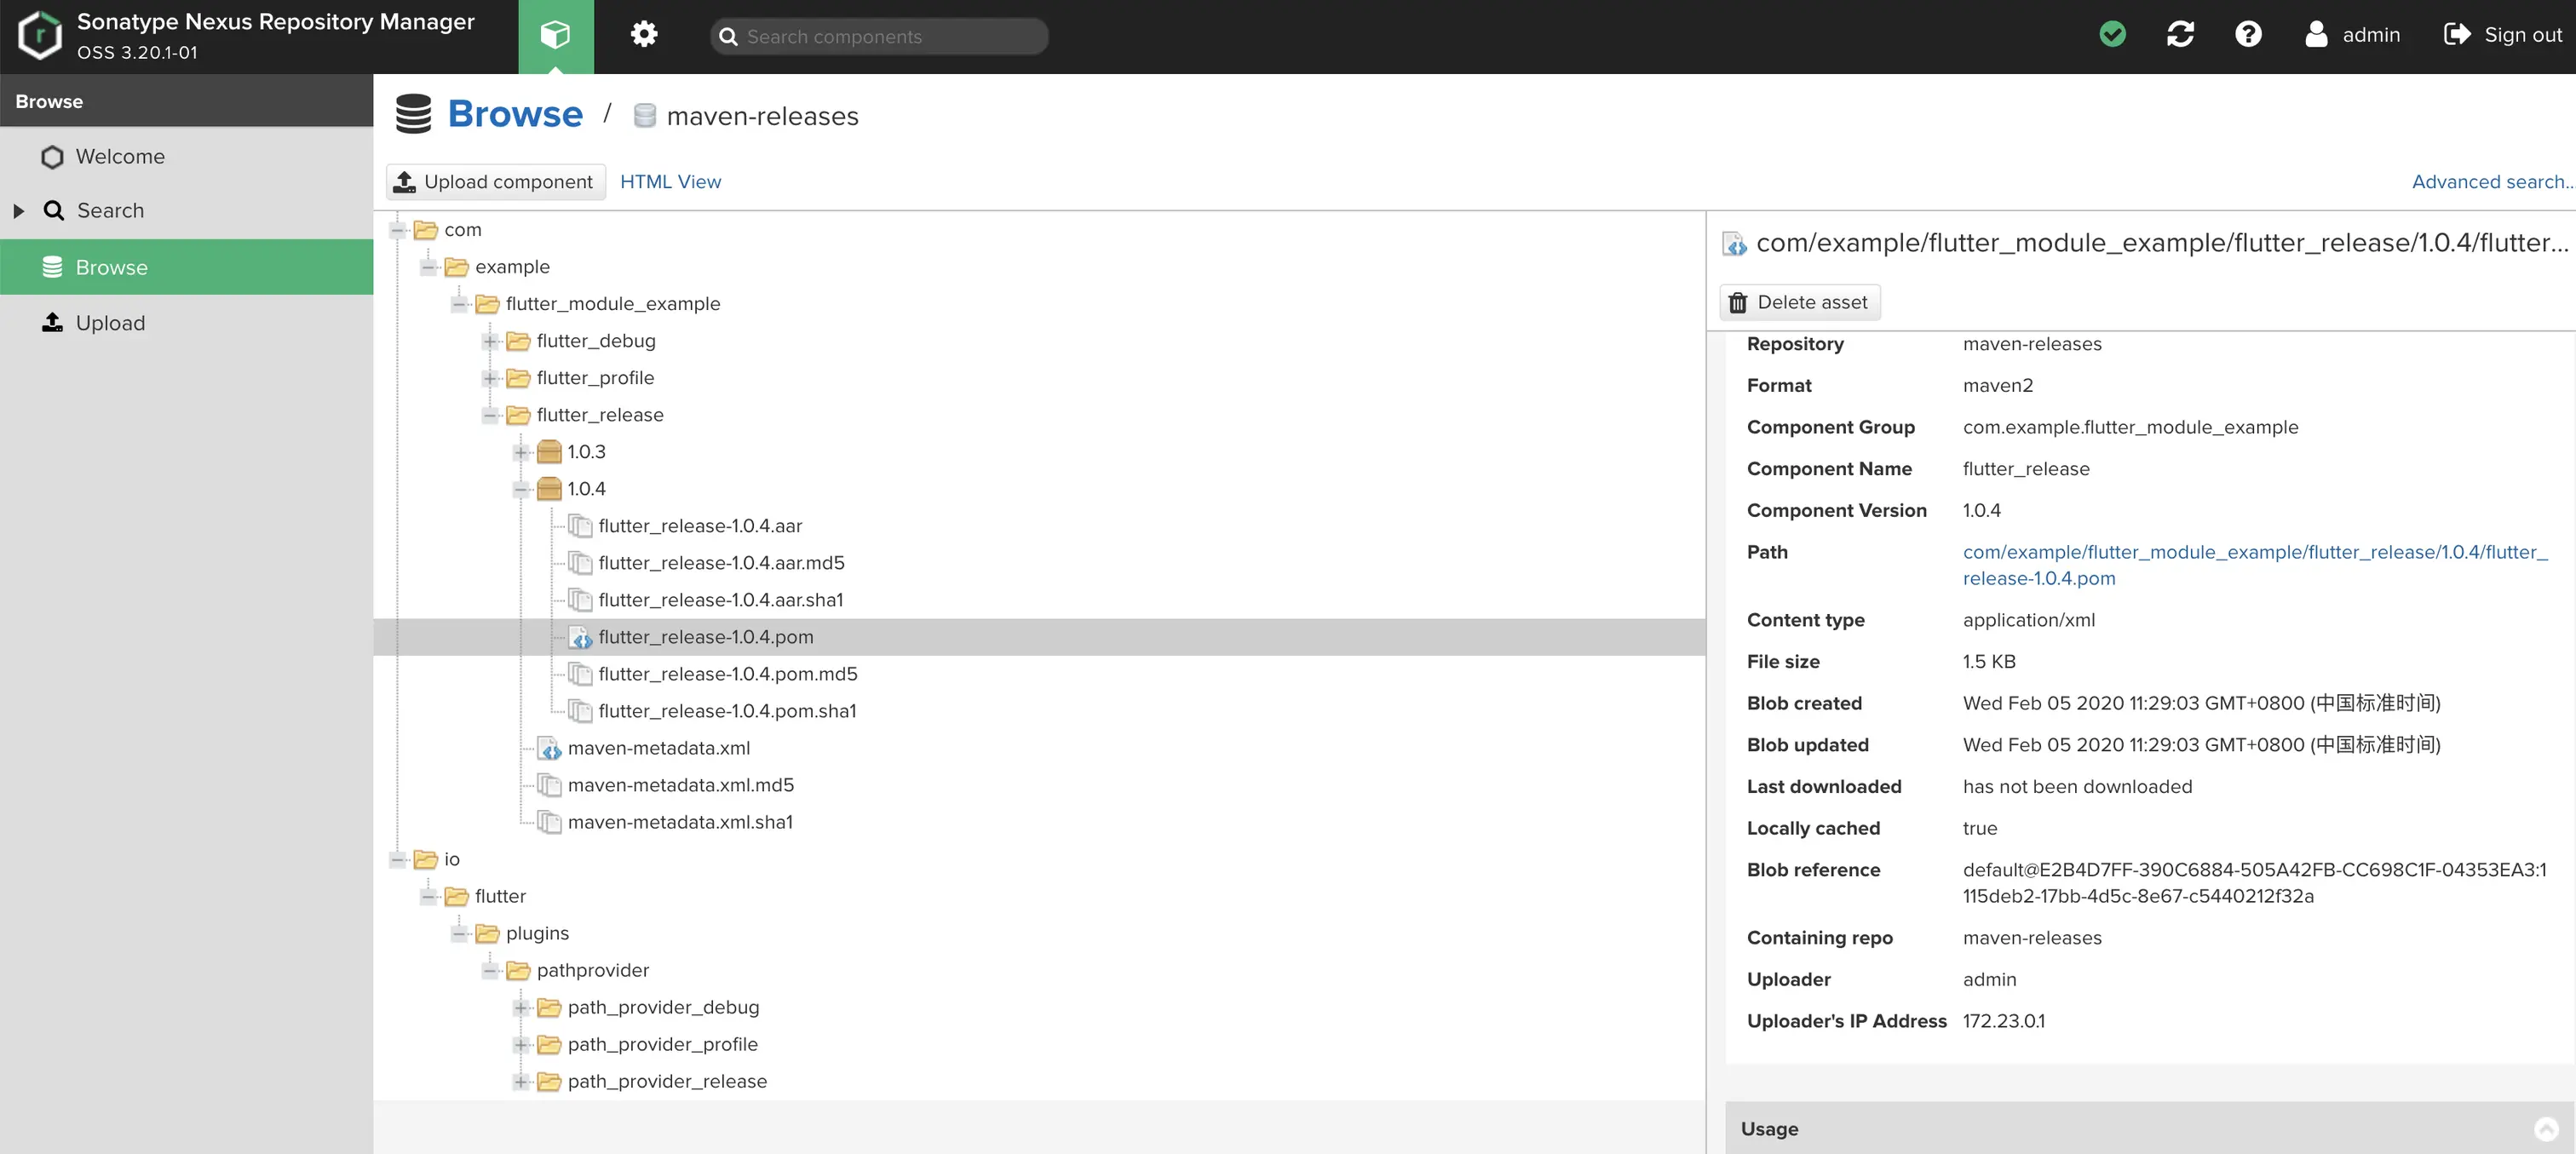The height and width of the screenshot is (1154, 2576).
Task: Click the Sonatype Nexus logo
Action: [40, 36]
